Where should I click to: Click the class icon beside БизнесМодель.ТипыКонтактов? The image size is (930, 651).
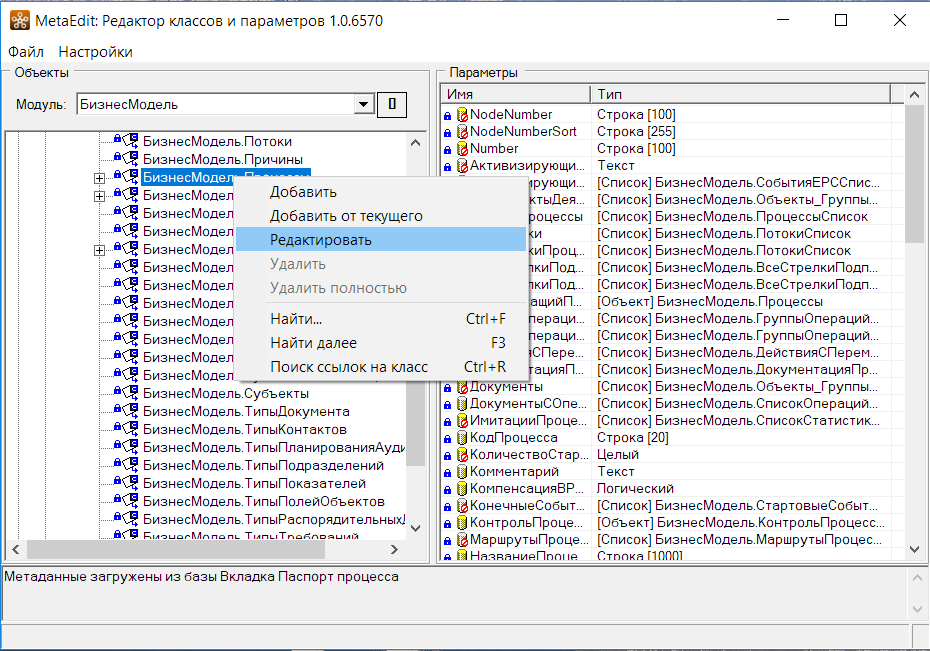(x=131, y=429)
